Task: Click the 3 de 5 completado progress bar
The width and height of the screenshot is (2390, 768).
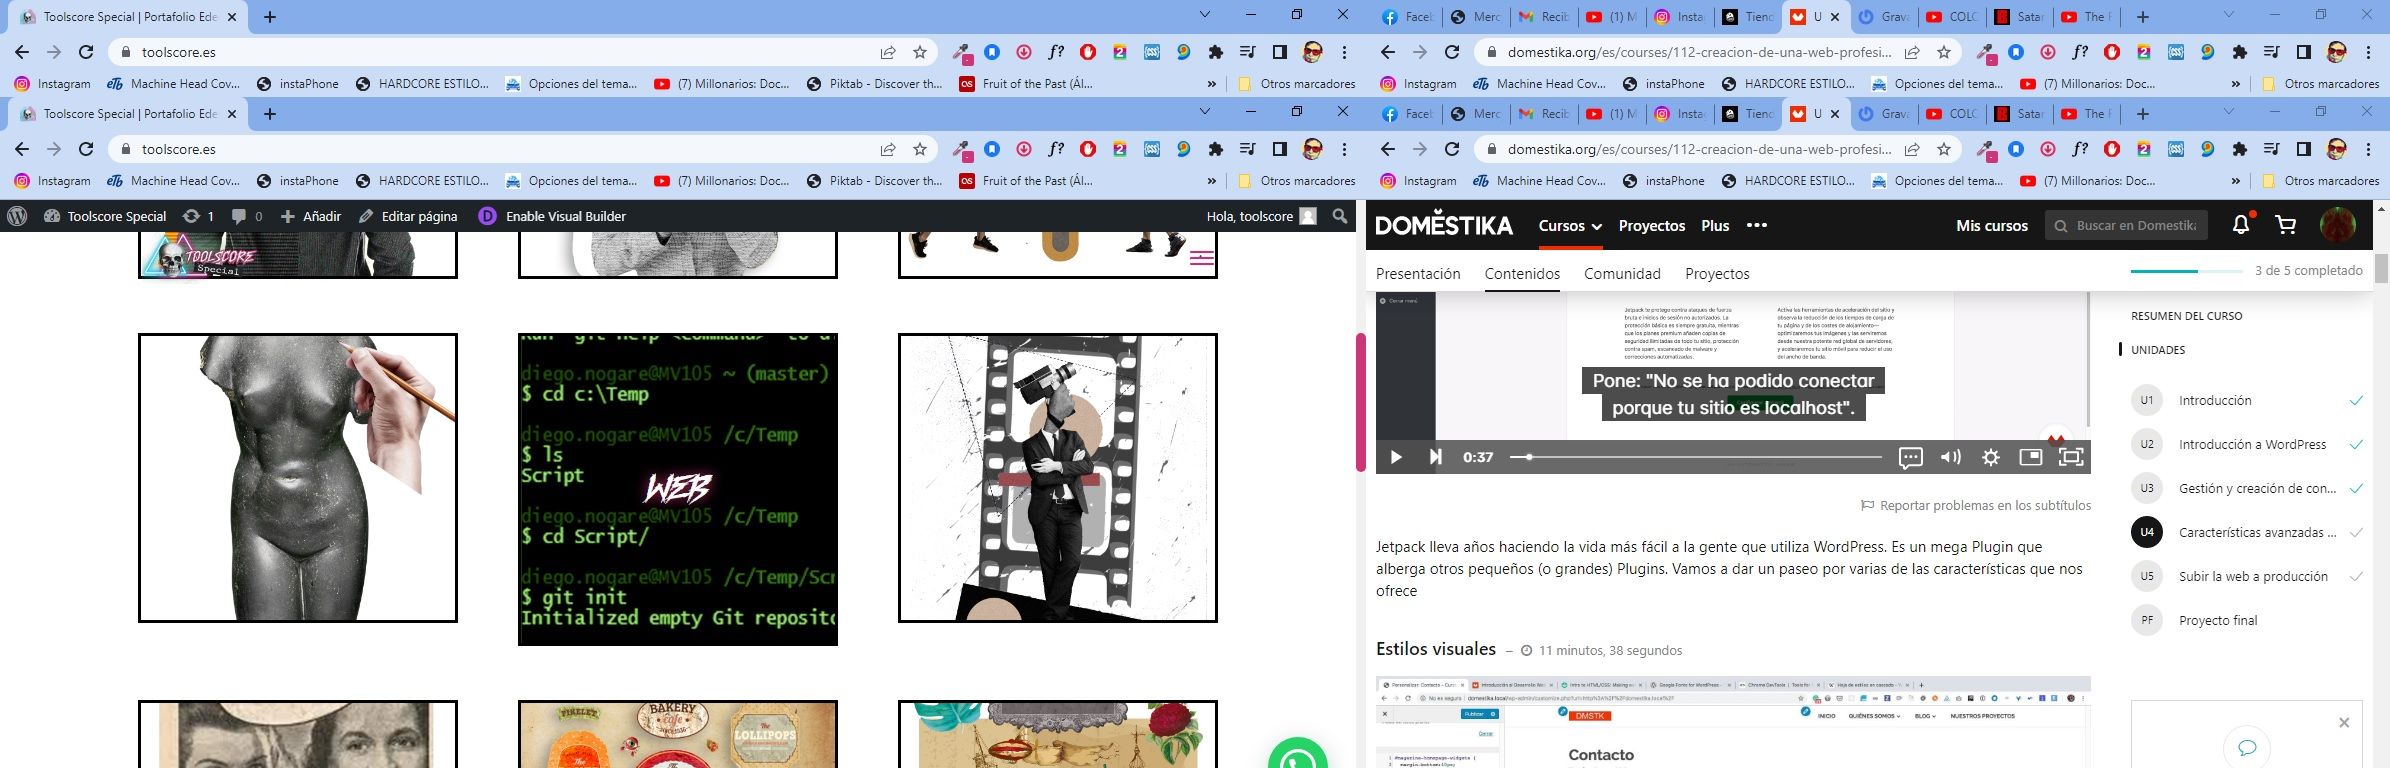Action: tap(2186, 271)
